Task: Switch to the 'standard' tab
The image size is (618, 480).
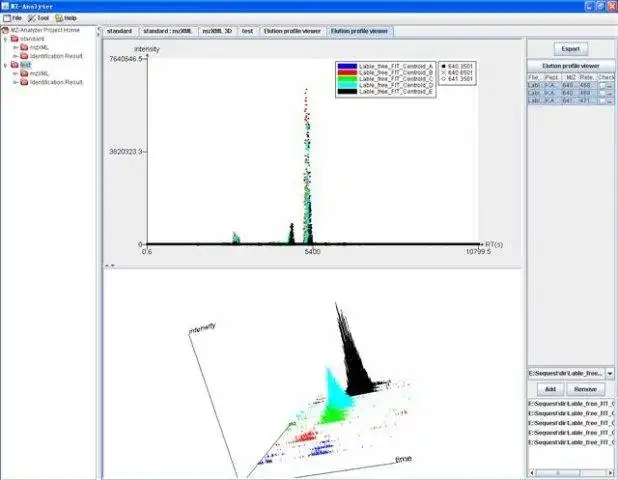Action: pos(119,31)
